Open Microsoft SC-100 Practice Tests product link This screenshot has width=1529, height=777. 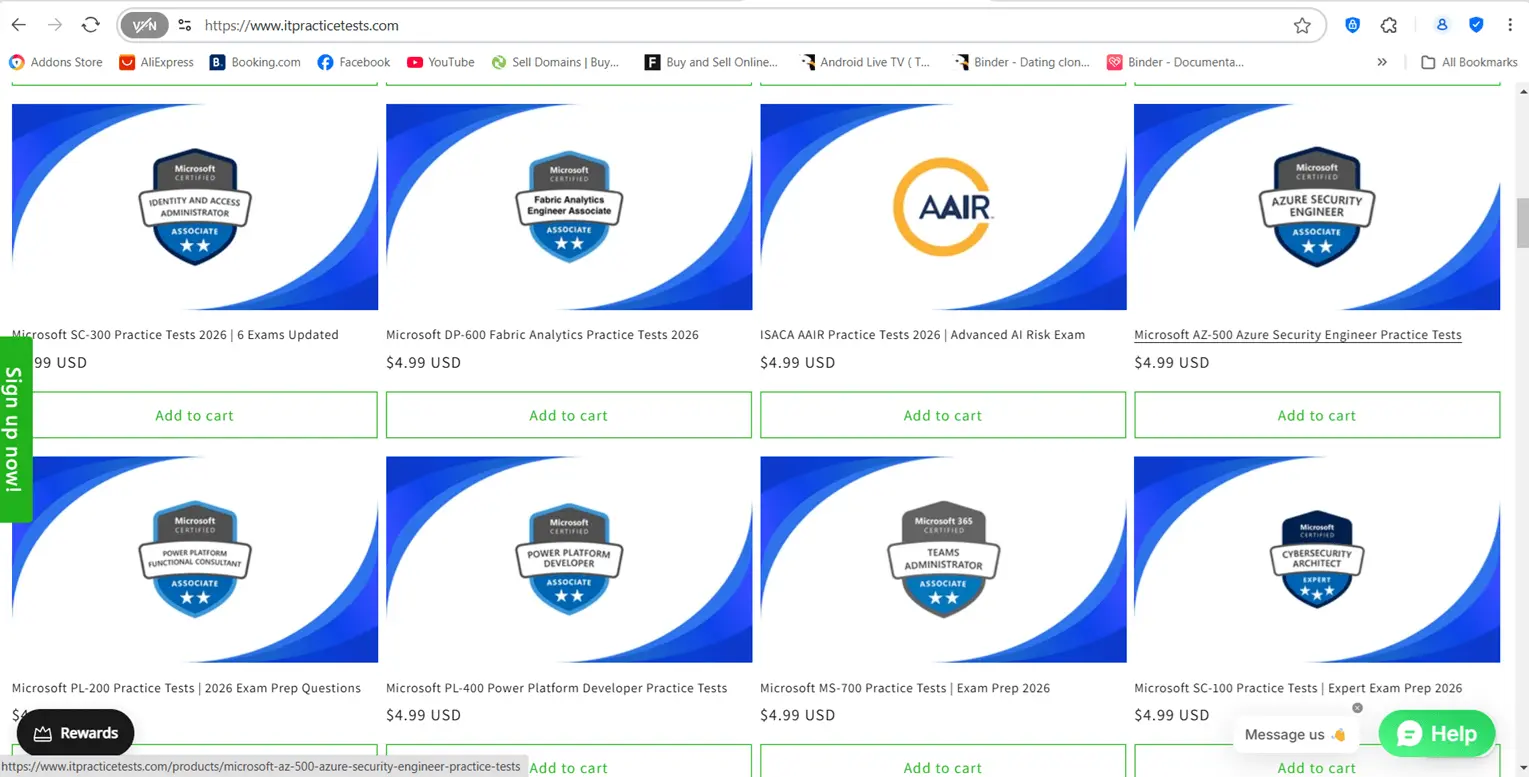point(1298,688)
